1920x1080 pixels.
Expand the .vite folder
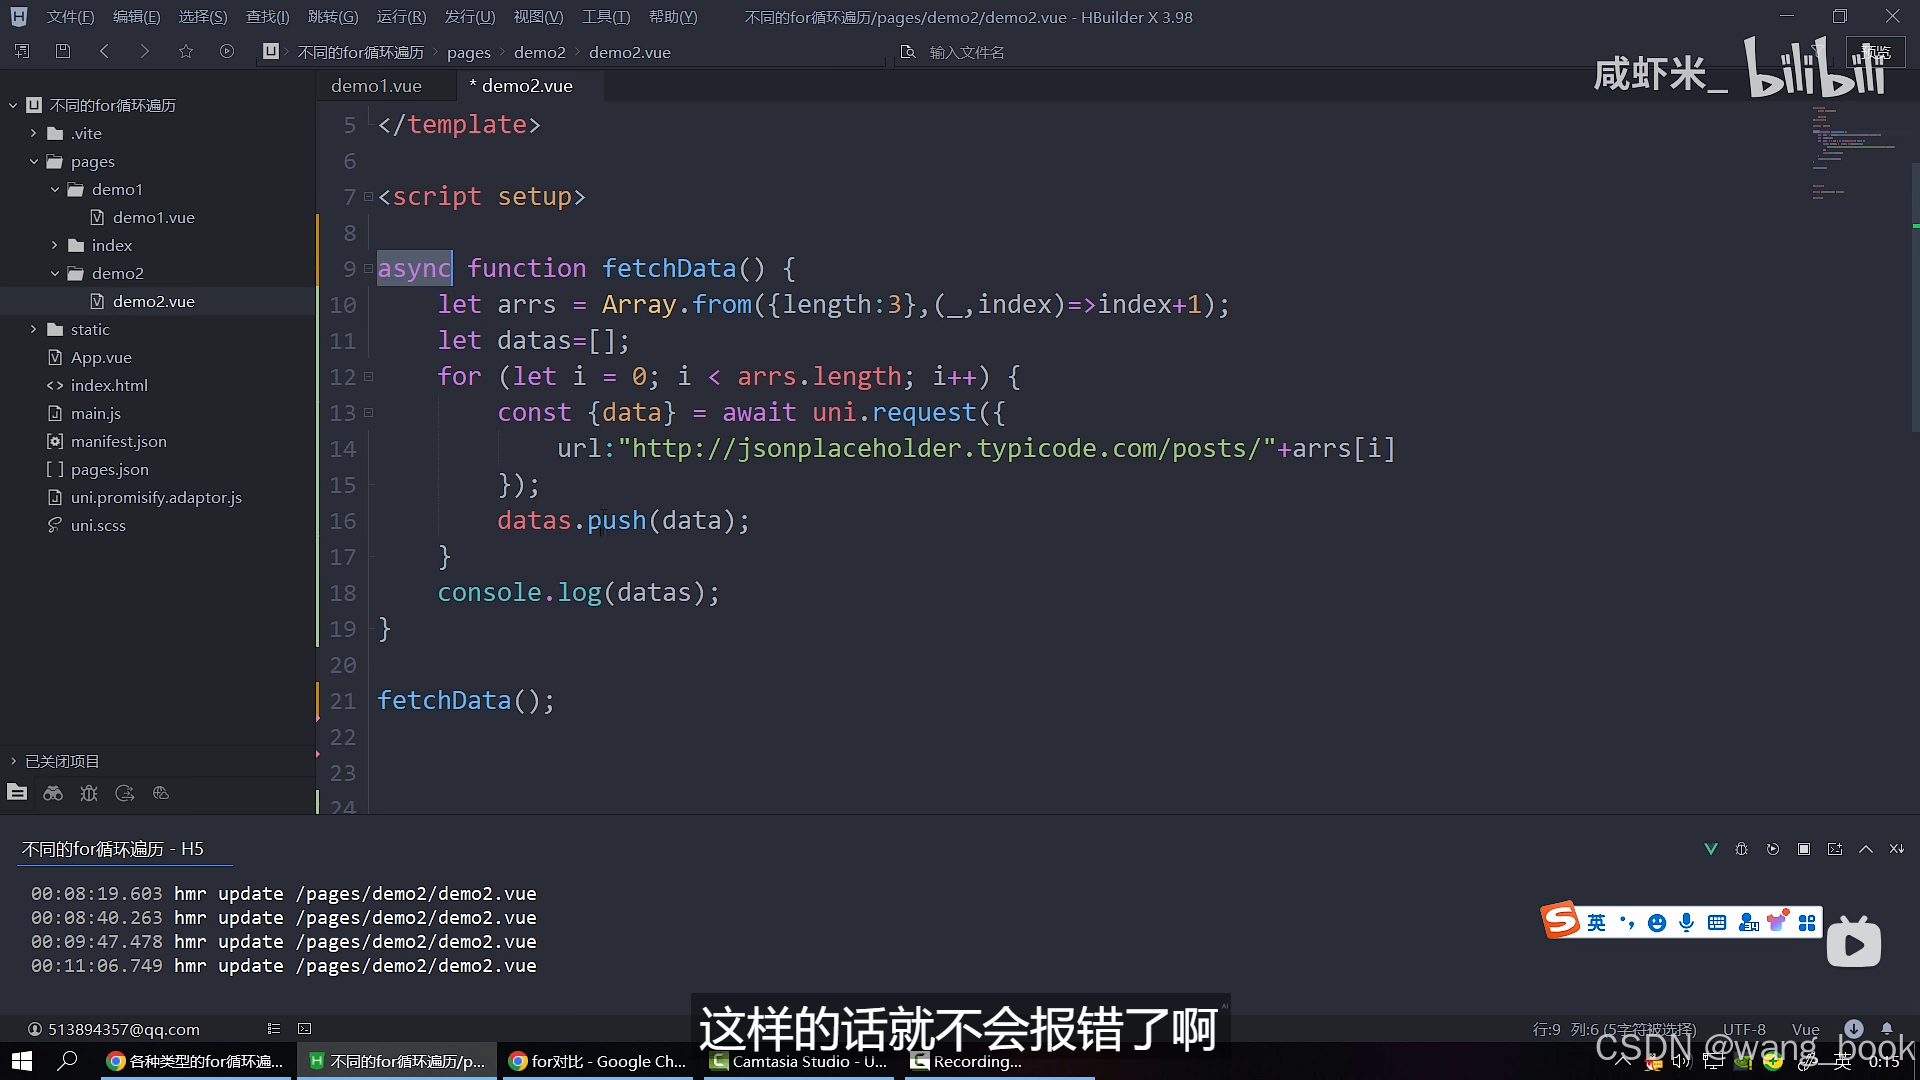pyautogui.click(x=33, y=133)
